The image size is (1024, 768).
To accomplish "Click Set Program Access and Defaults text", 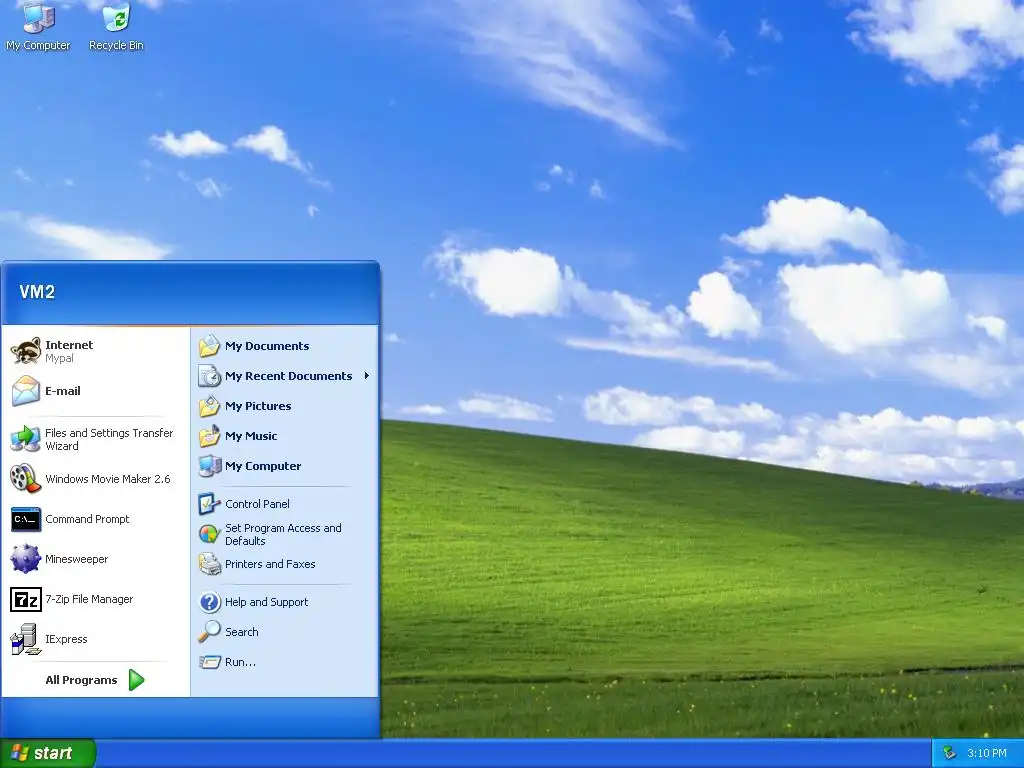I will 283,534.
